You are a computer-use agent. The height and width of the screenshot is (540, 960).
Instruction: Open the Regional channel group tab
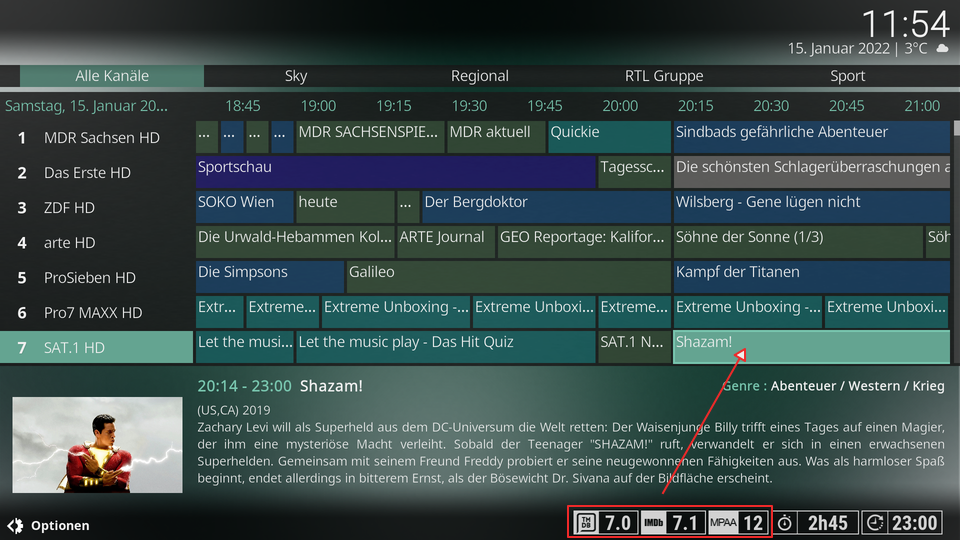pos(479,76)
